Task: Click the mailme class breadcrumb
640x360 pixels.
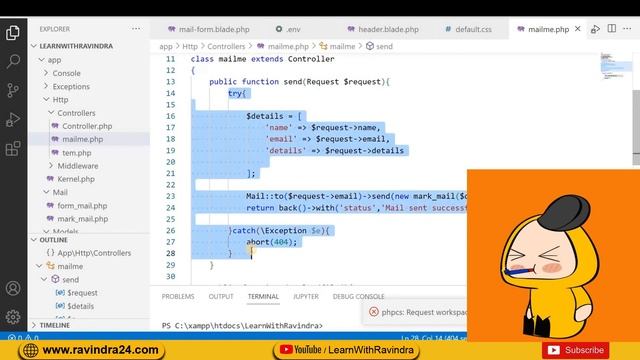Action: pos(342,47)
